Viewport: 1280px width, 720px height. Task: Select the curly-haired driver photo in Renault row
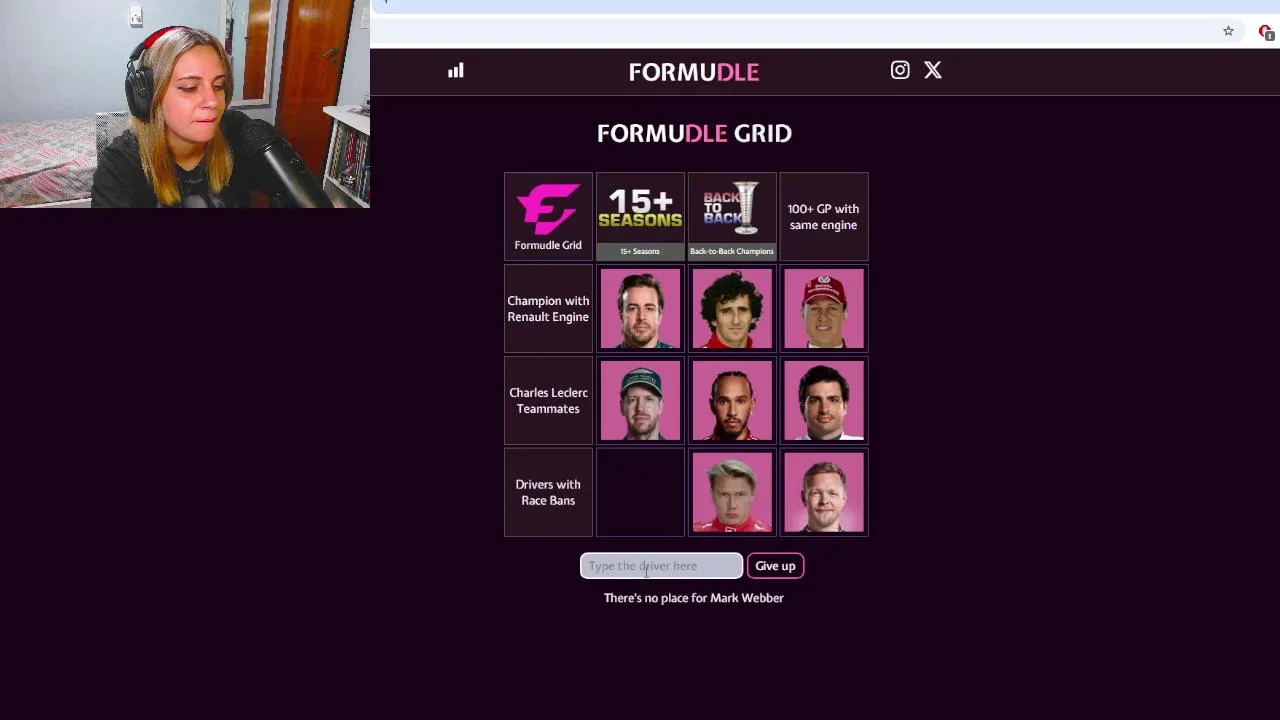pos(732,308)
